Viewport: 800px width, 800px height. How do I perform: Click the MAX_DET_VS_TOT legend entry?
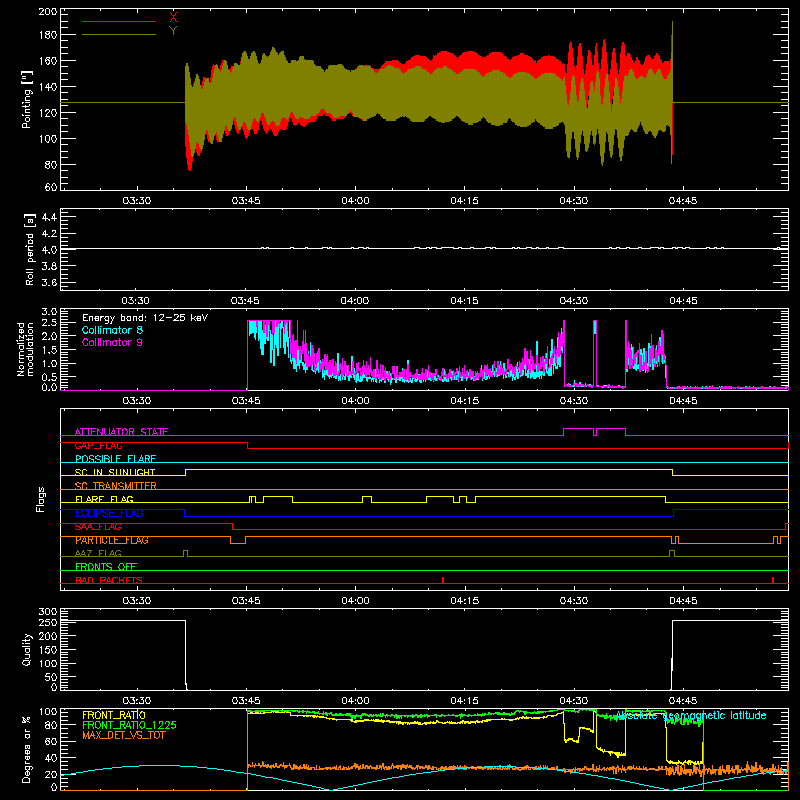(x=123, y=735)
